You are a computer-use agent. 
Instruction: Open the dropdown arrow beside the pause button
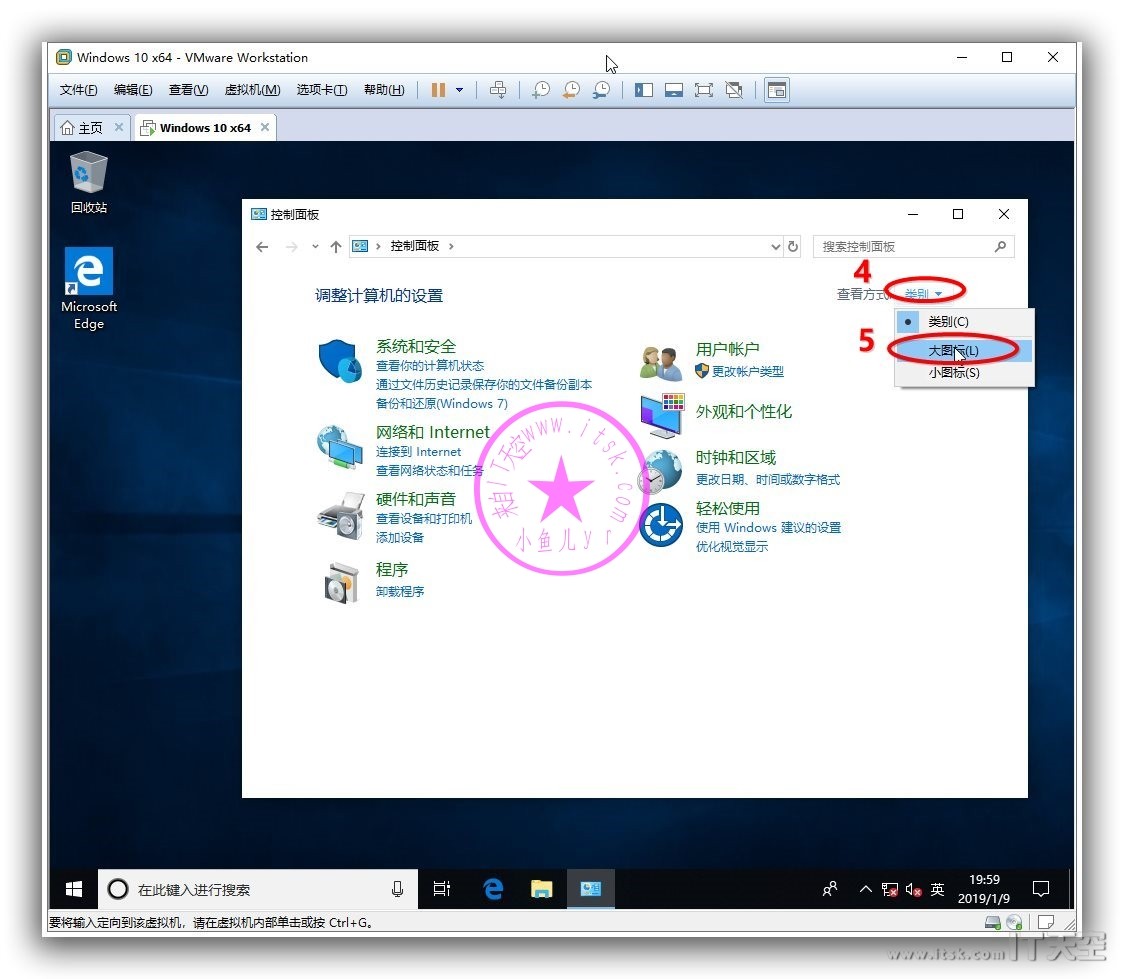(459, 90)
